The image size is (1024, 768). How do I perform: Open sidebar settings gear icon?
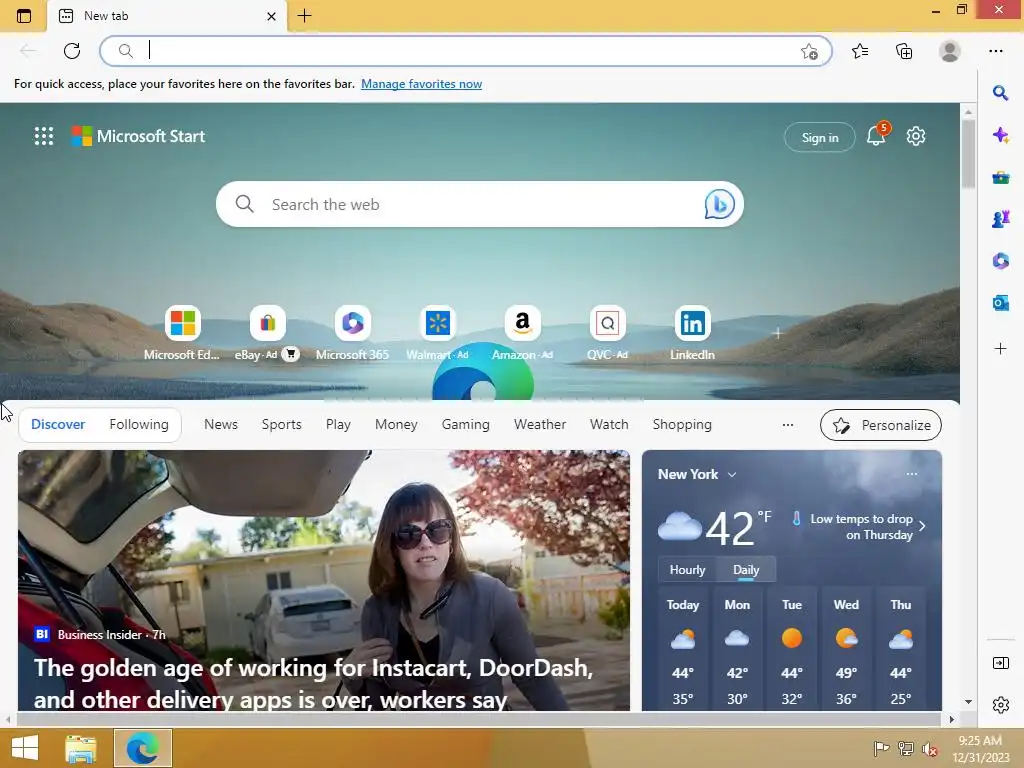click(x=1000, y=705)
